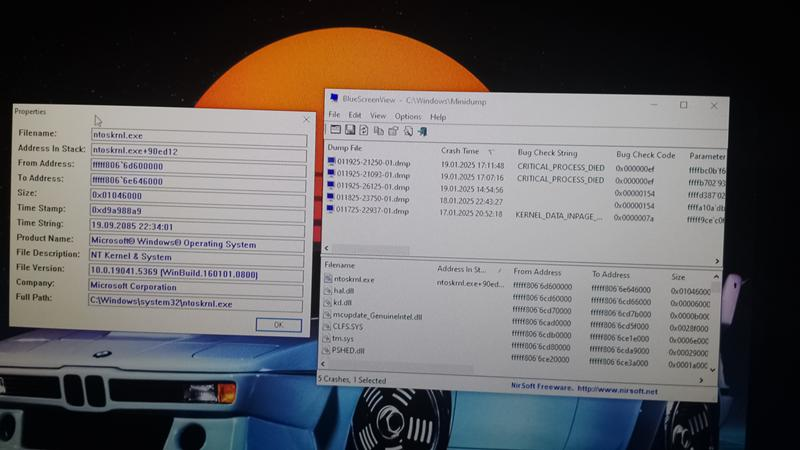Click scroll-right arrow in upper pane
The width and height of the screenshot is (800, 450).
pyautogui.click(x=717, y=261)
